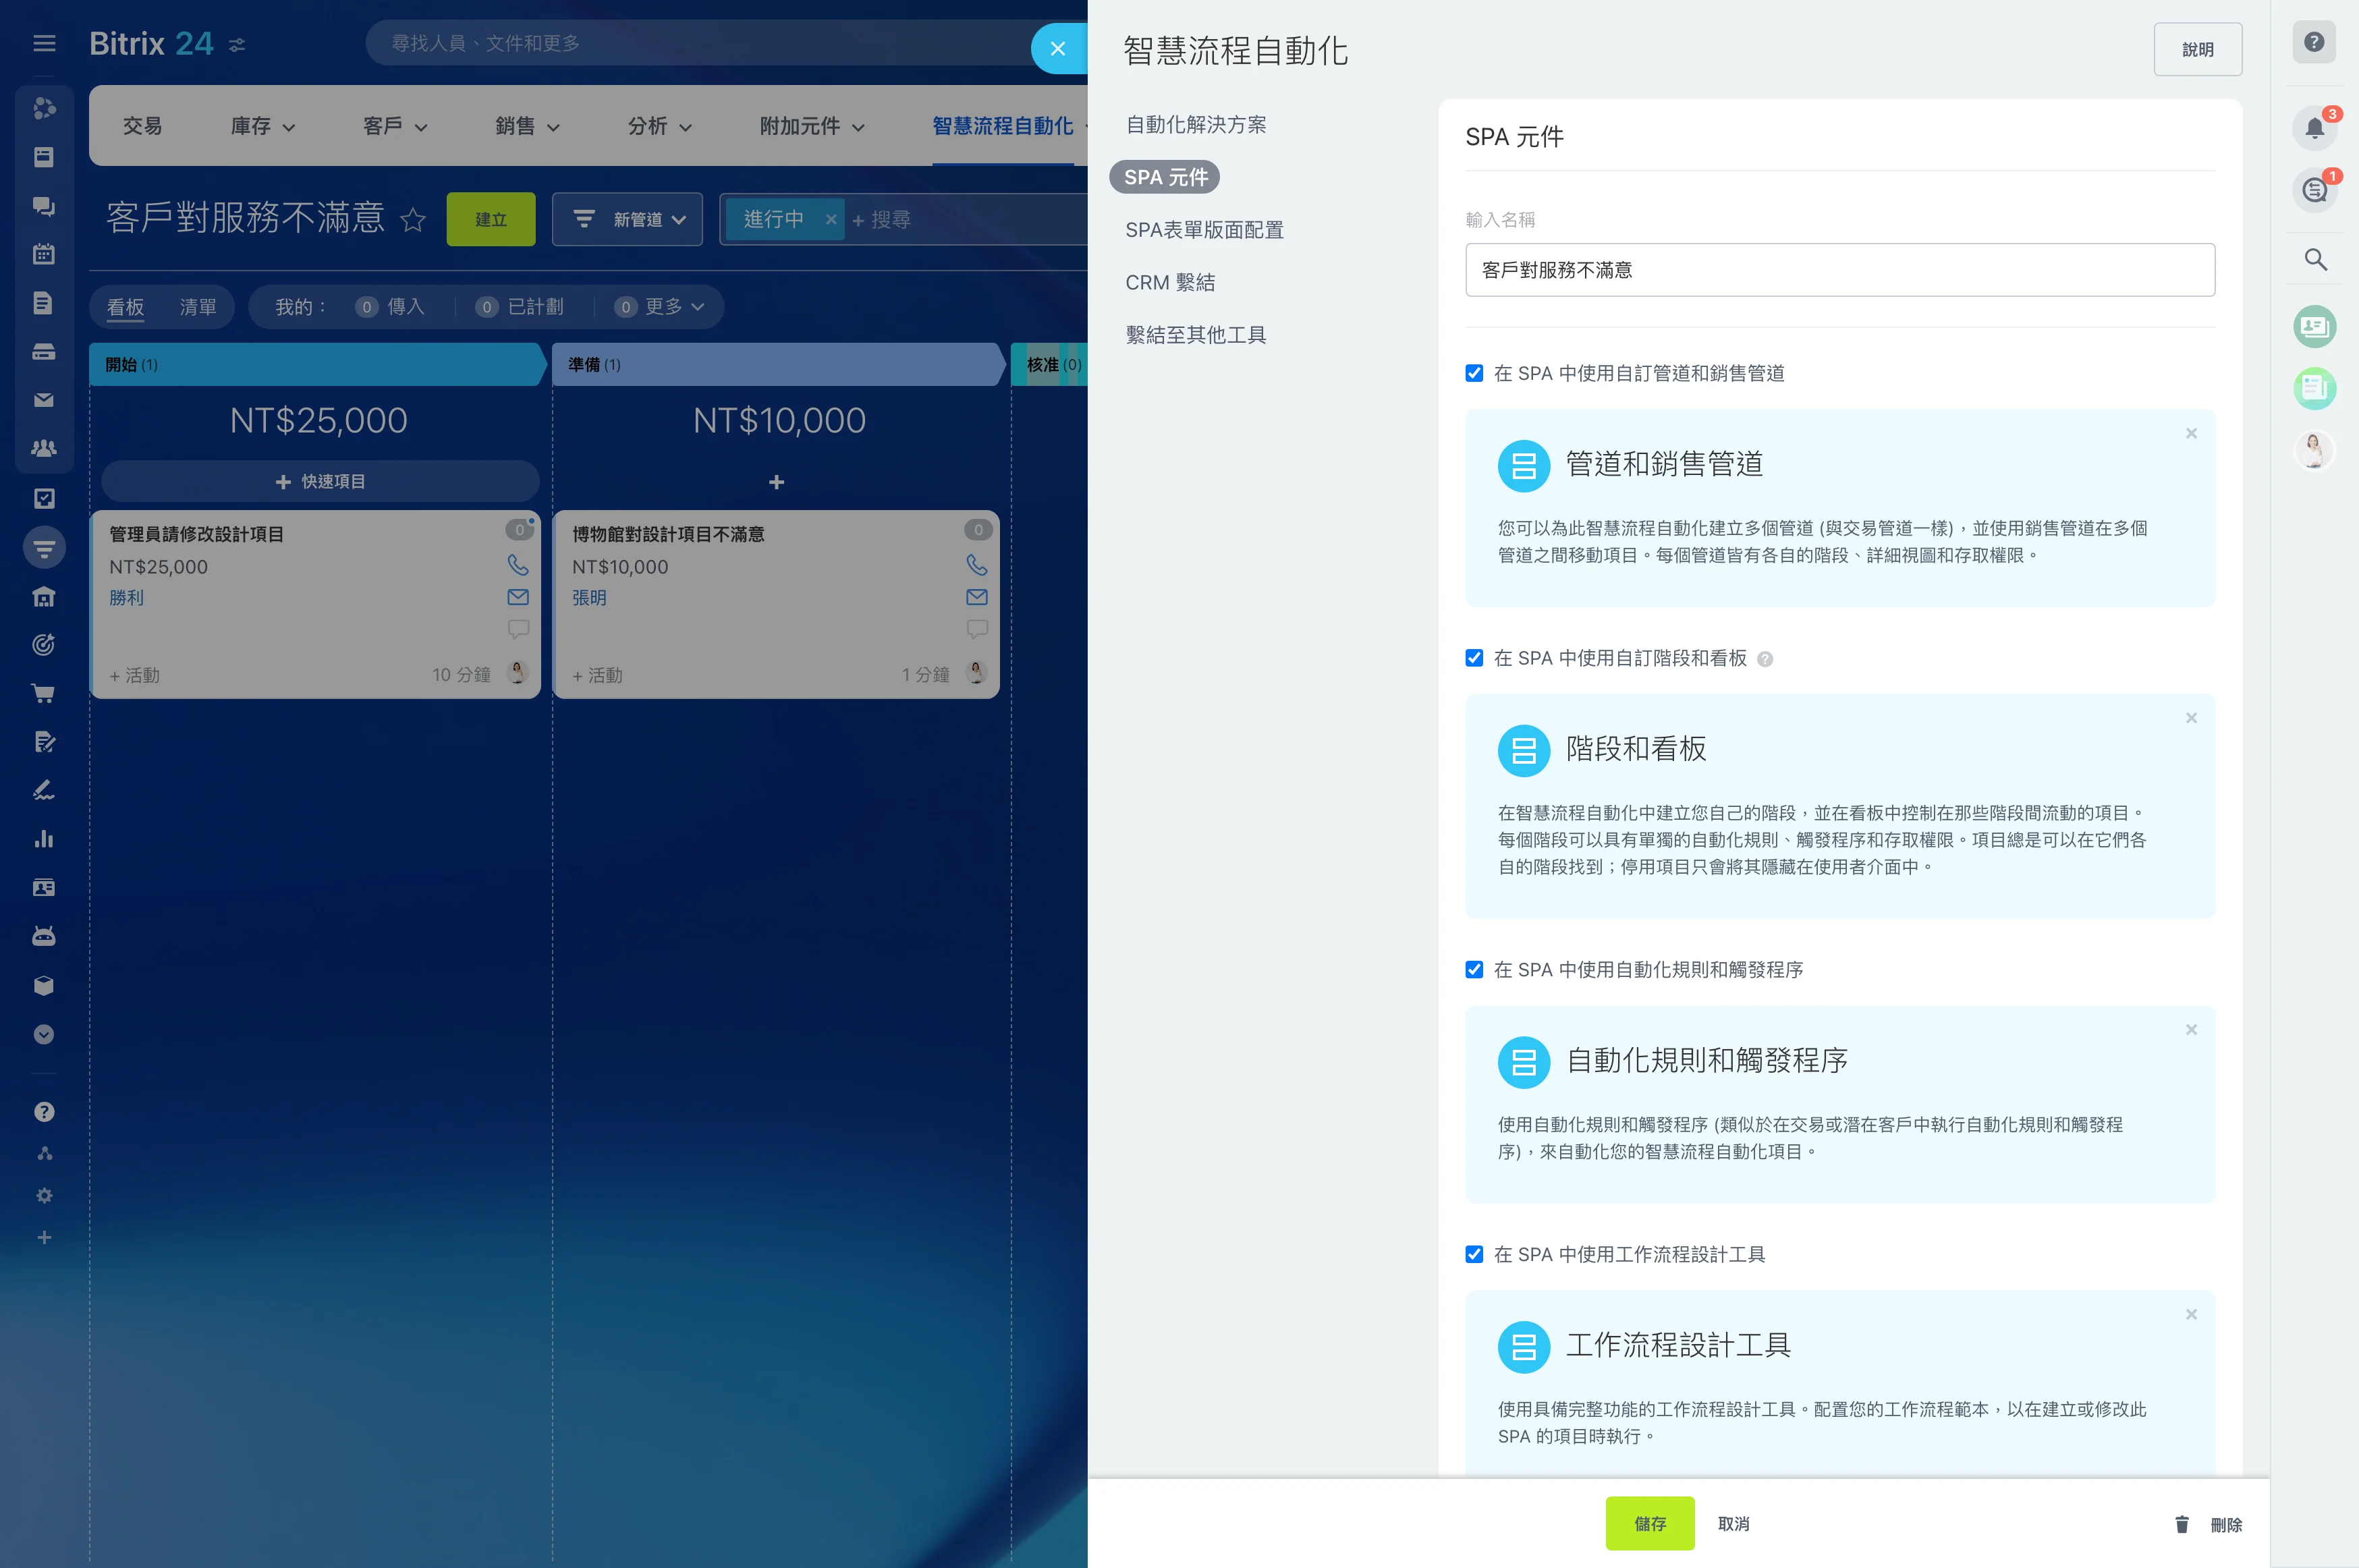Click 活動 on 管理員請修改設計項目 card

pos(135,676)
